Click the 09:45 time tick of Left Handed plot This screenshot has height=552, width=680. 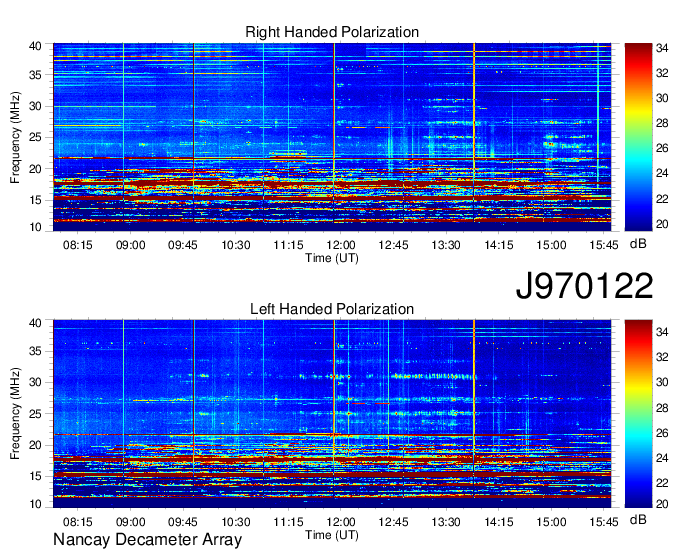click(183, 522)
